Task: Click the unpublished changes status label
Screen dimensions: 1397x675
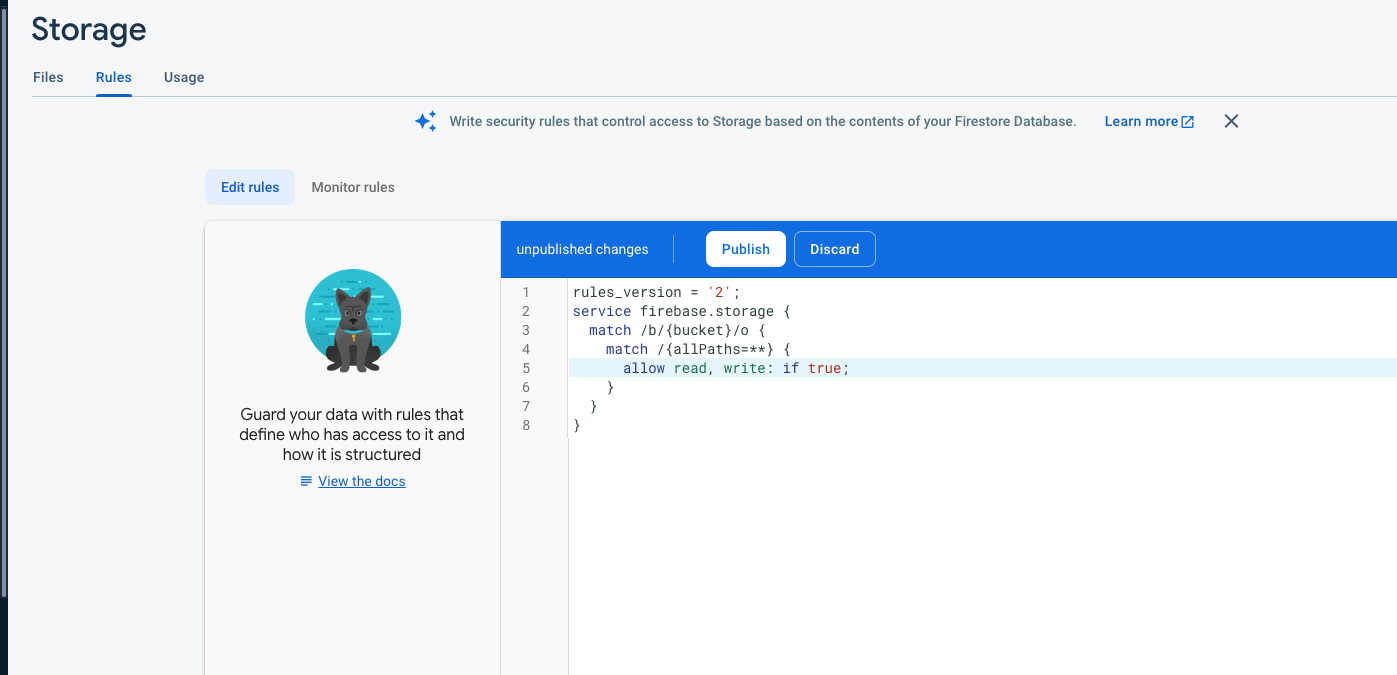Action: pos(582,249)
